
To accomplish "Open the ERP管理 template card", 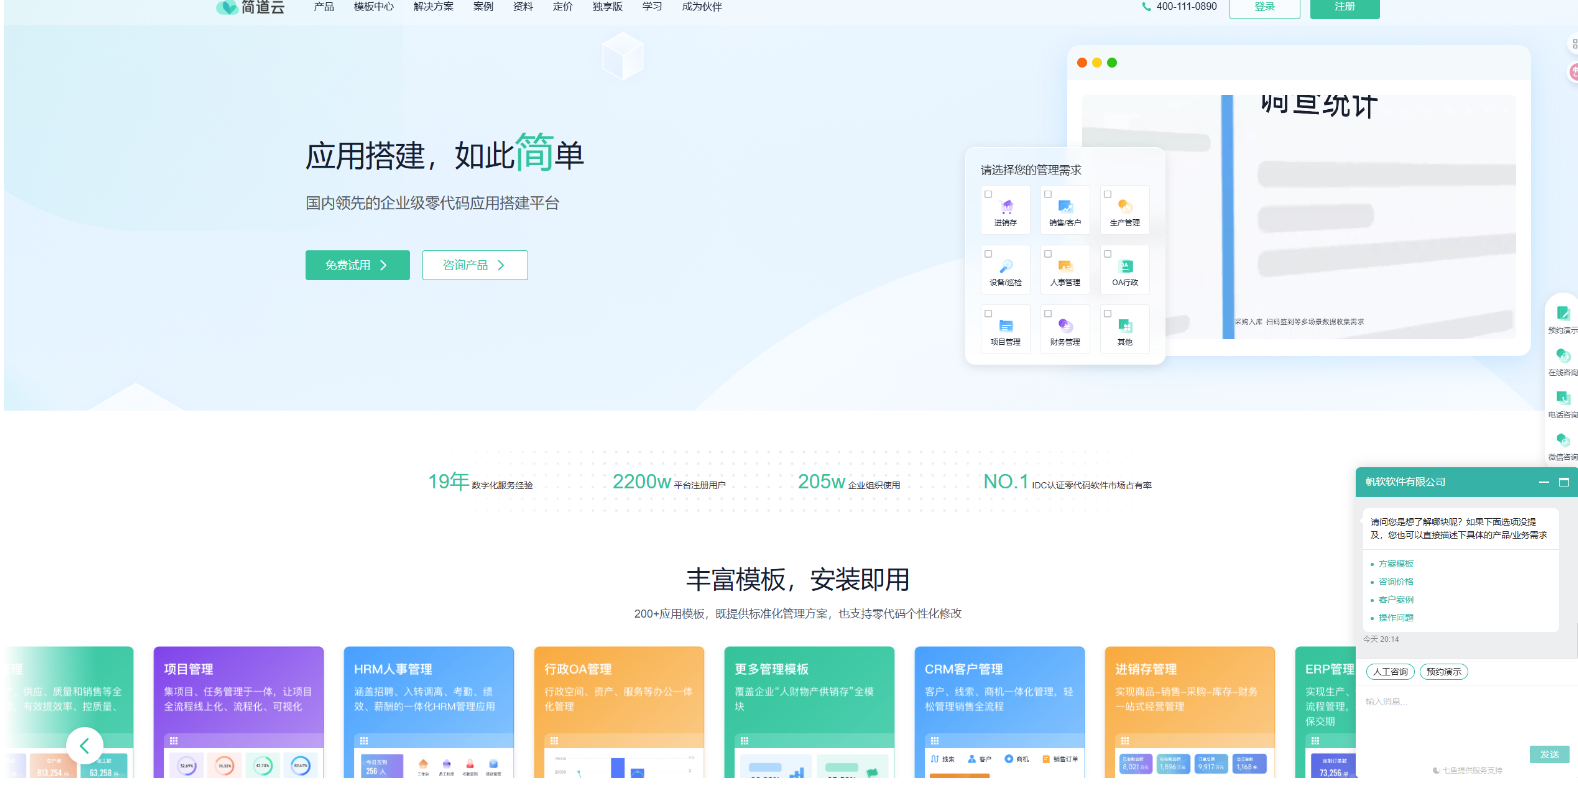I will click(1326, 712).
